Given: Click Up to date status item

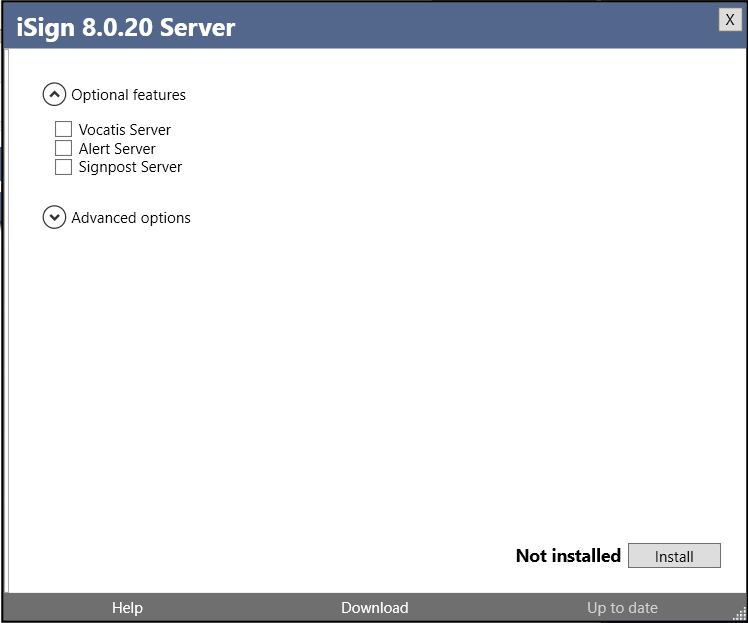Looking at the screenshot, I should [622, 608].
